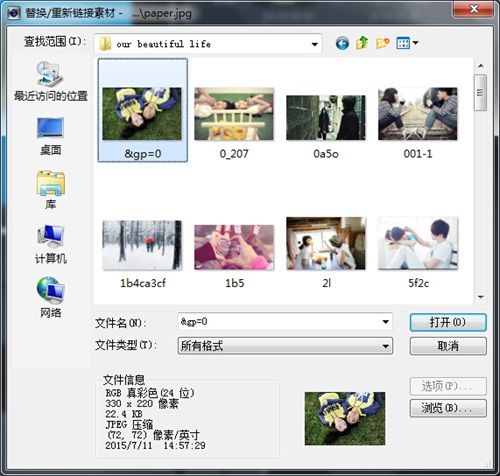
Task: Select the 5f2c thumbnail
Action: tap(418, 243)
